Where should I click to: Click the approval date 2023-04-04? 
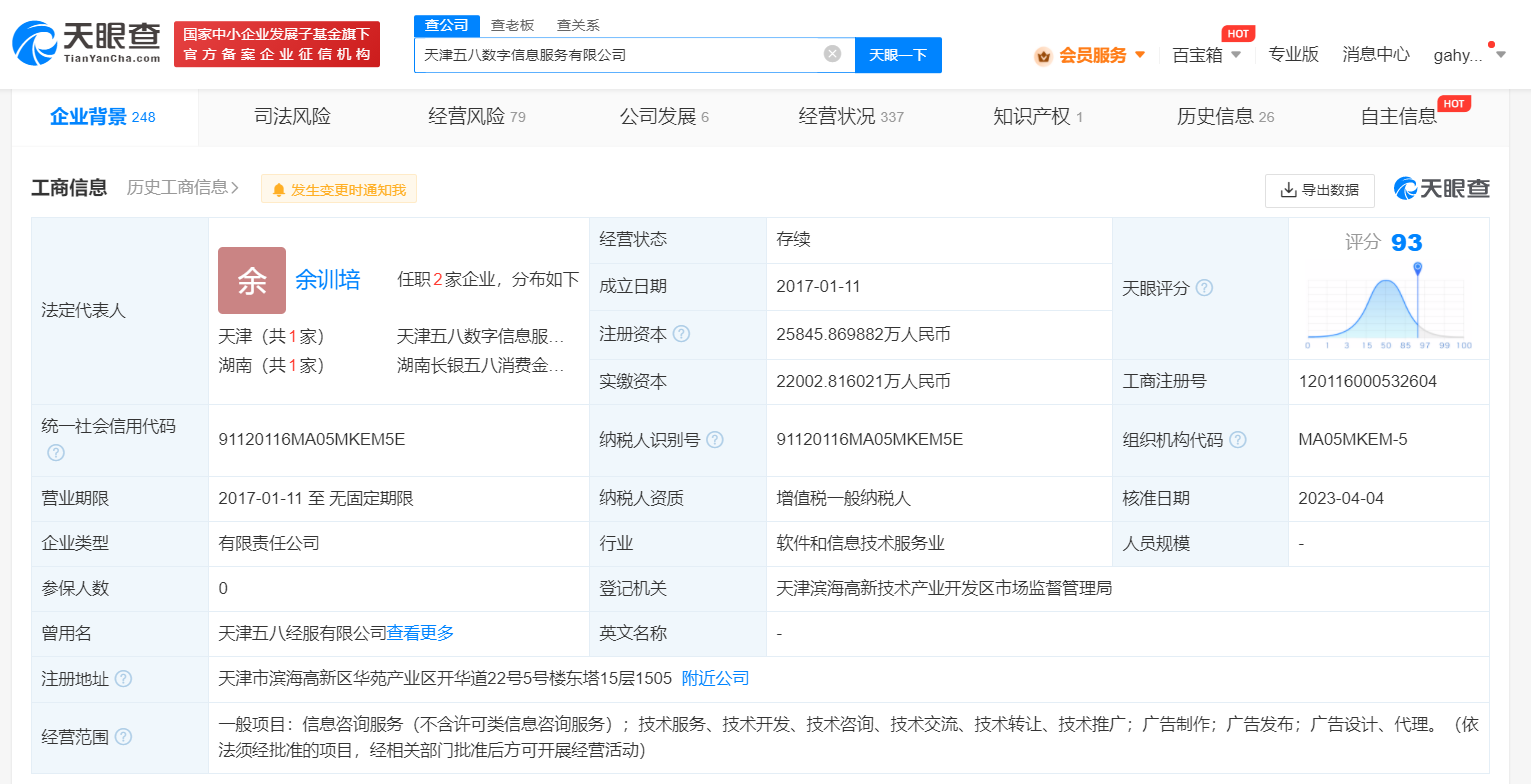tap(1341, 498)
